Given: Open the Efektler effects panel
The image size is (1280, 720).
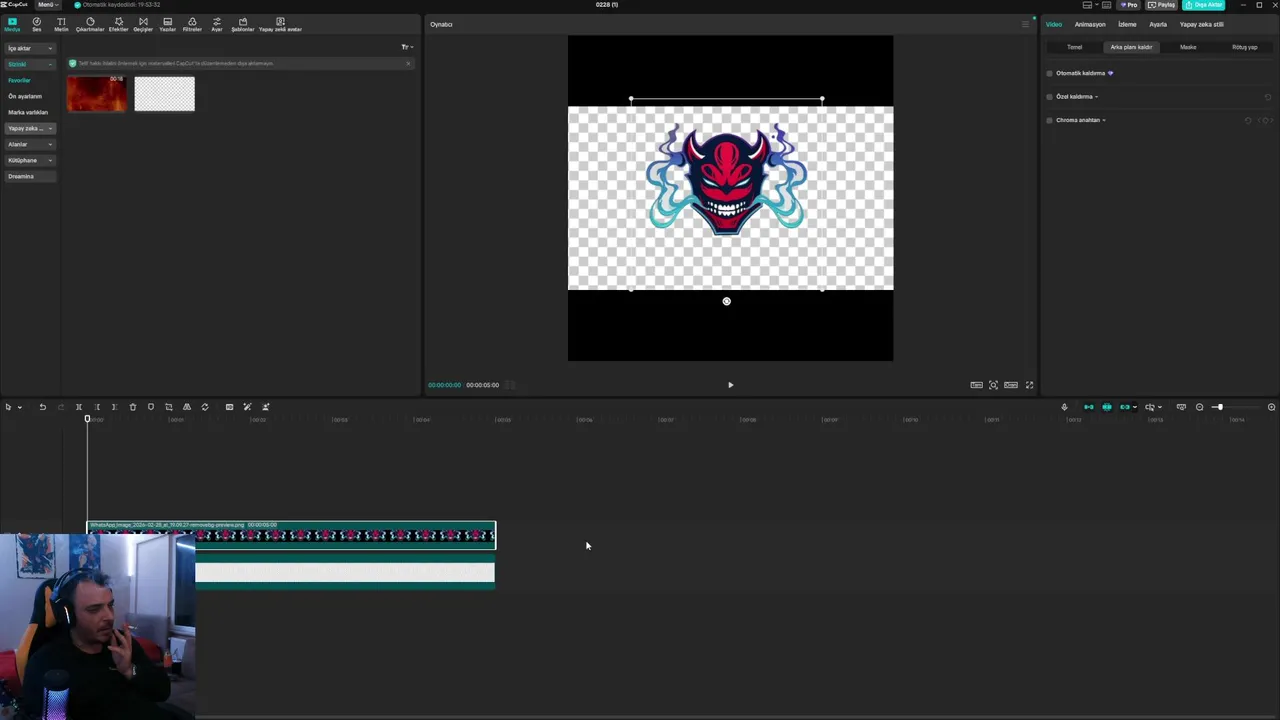Looking at the screenshot, I should click(x=118, y=24).
